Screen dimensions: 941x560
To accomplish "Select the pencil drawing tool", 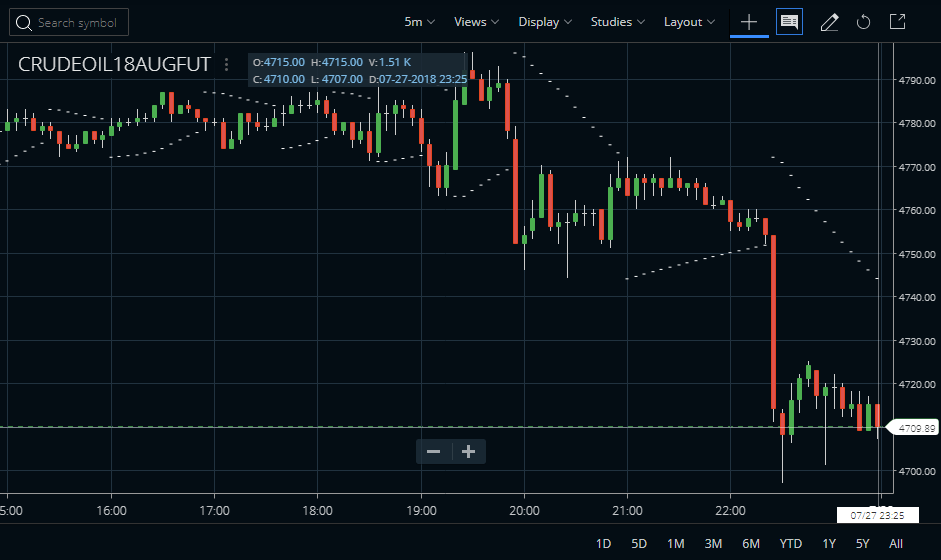I will [829, 22].
